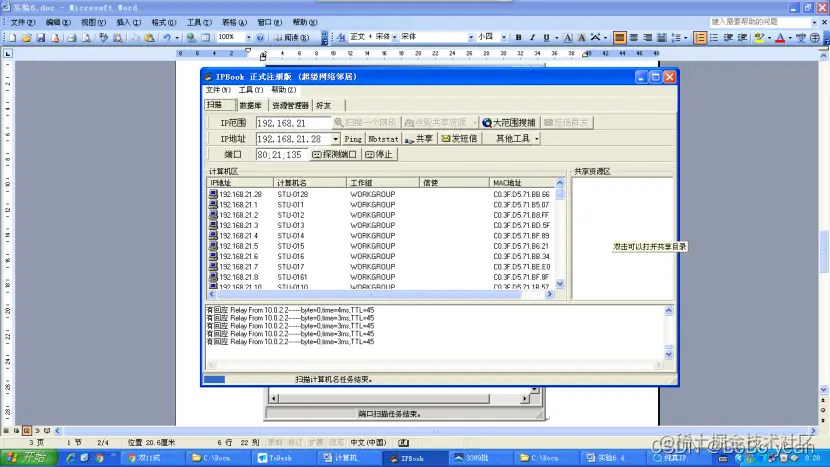Create a new blank document in Word
This screenshot has height=467, width=830.
point(13,38)
